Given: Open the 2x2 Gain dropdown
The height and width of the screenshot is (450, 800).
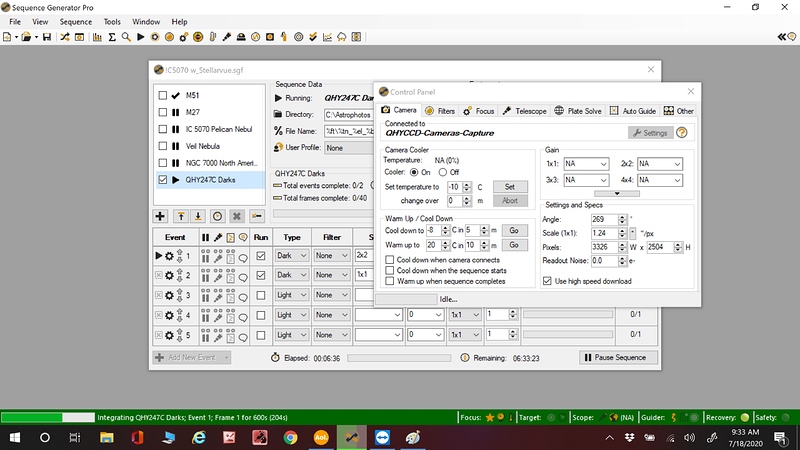Looking at the screenshot, I should 660,164.
